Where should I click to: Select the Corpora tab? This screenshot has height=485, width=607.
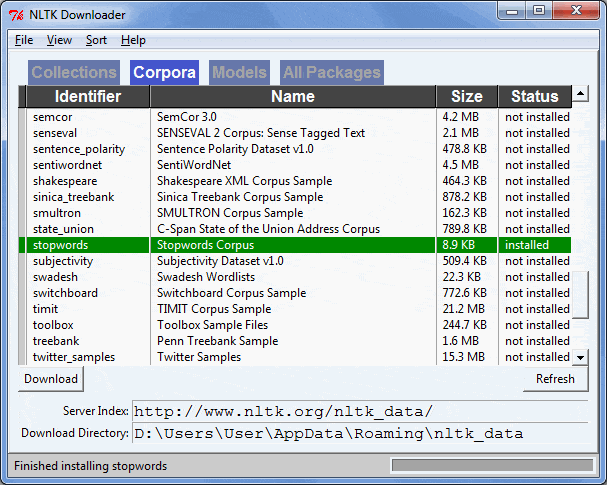(165, 72)
